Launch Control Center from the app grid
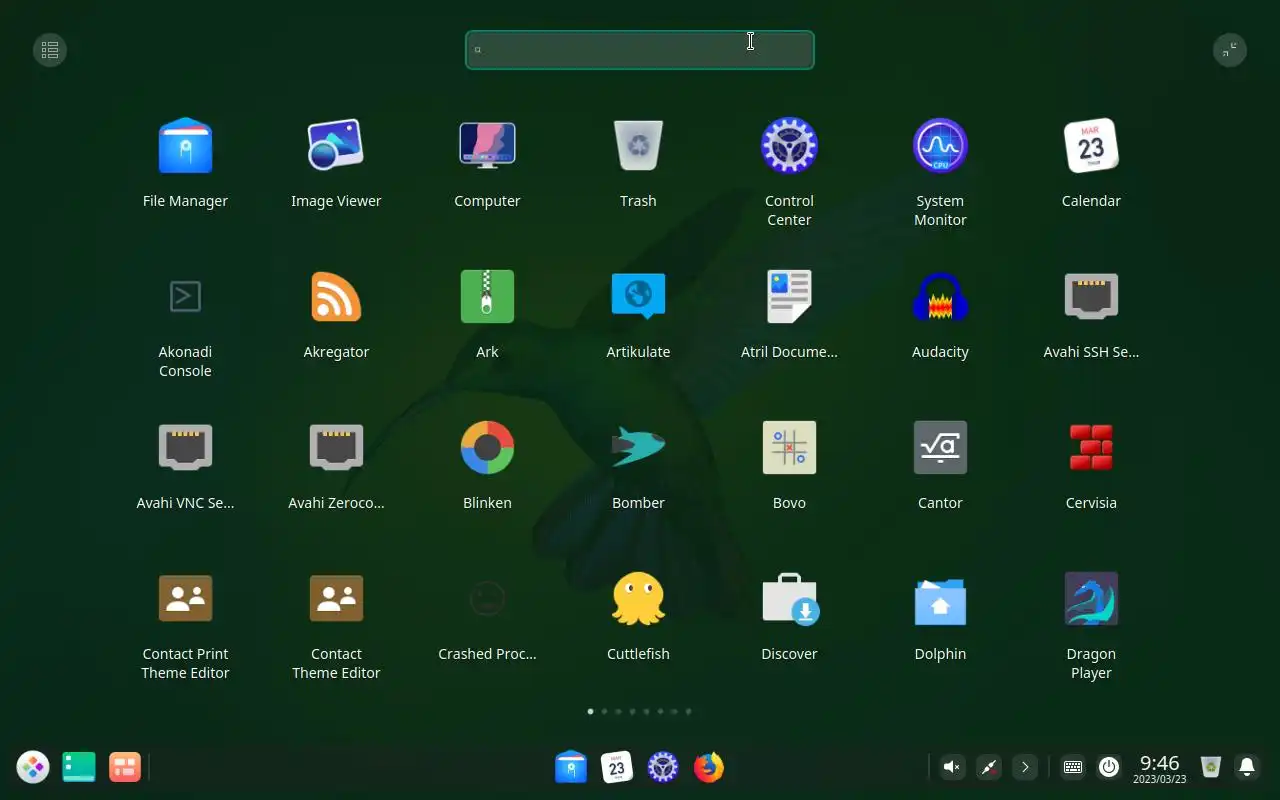The width and height of the screenshot is (1280, 800). tap(789, 146)
